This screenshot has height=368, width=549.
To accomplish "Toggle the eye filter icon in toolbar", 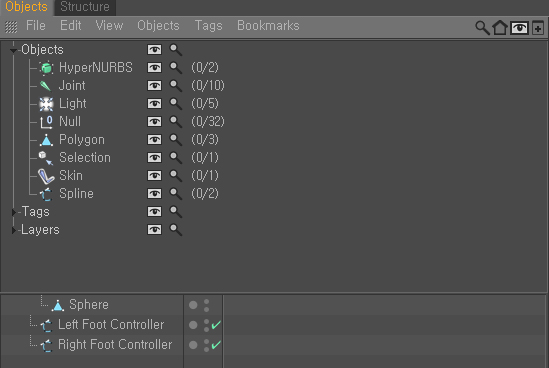I will 519,28.
